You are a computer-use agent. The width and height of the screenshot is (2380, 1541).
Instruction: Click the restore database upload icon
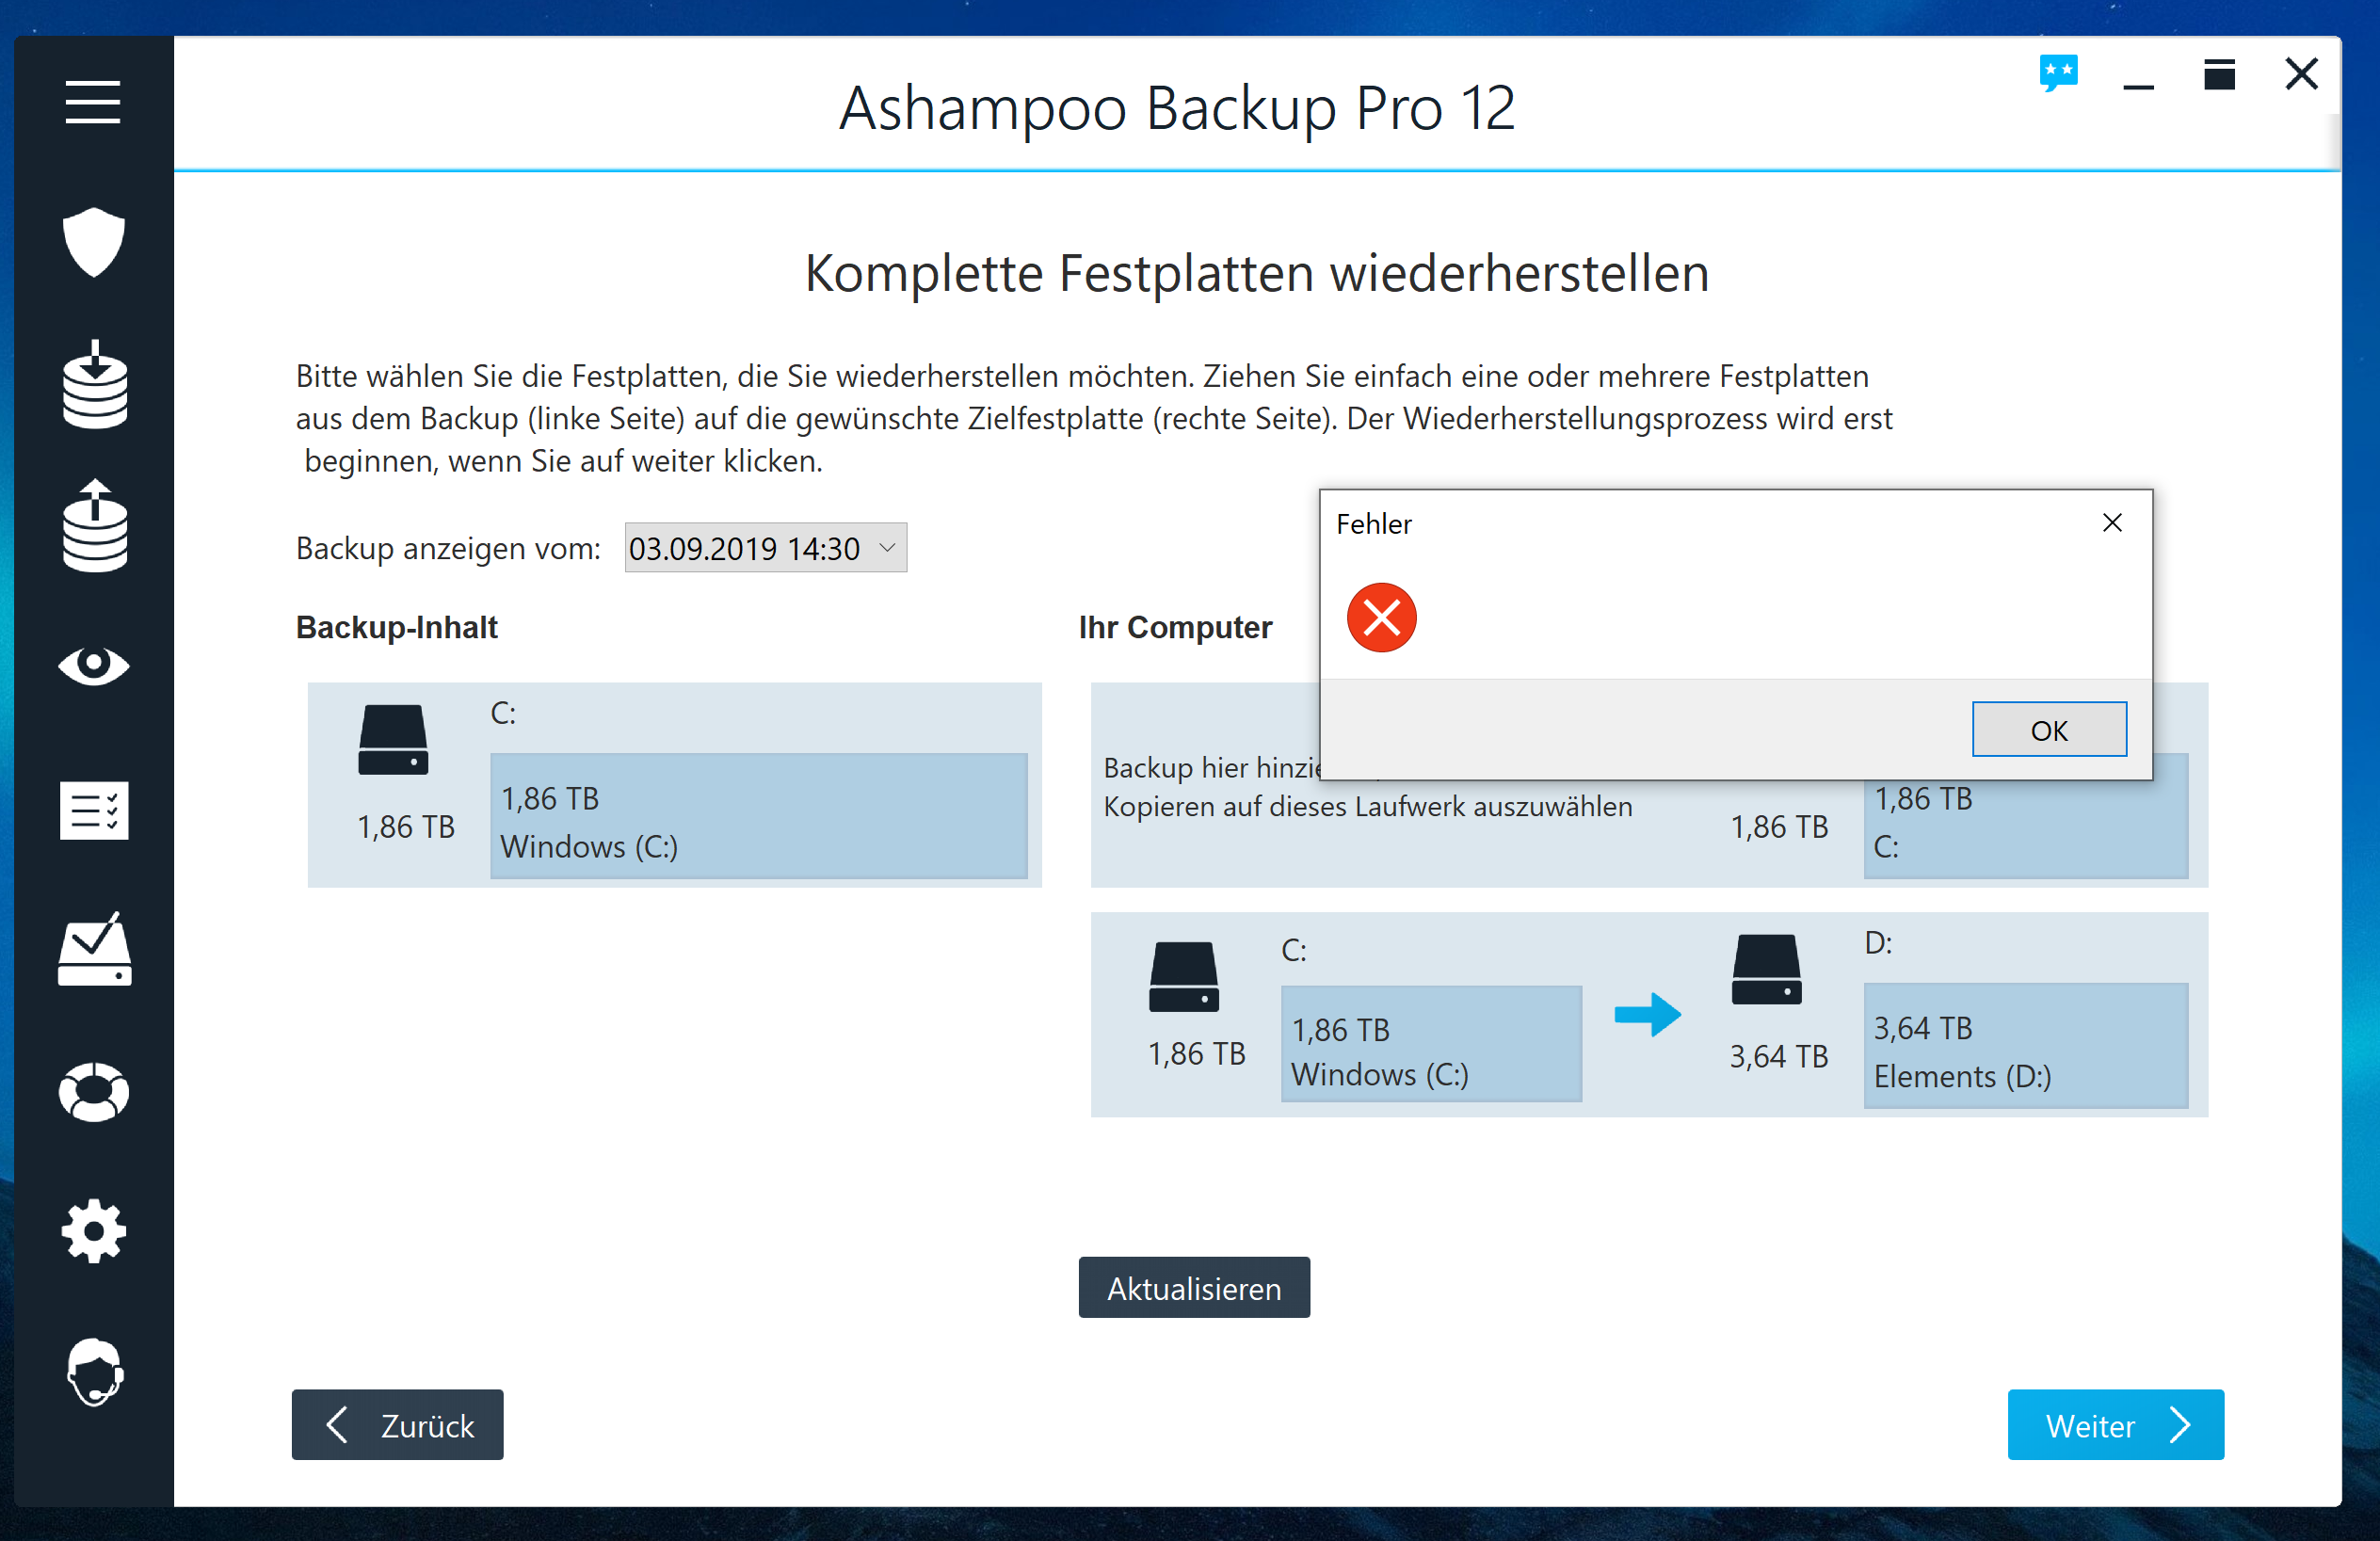pyautogui.click(x=94, y=526)
